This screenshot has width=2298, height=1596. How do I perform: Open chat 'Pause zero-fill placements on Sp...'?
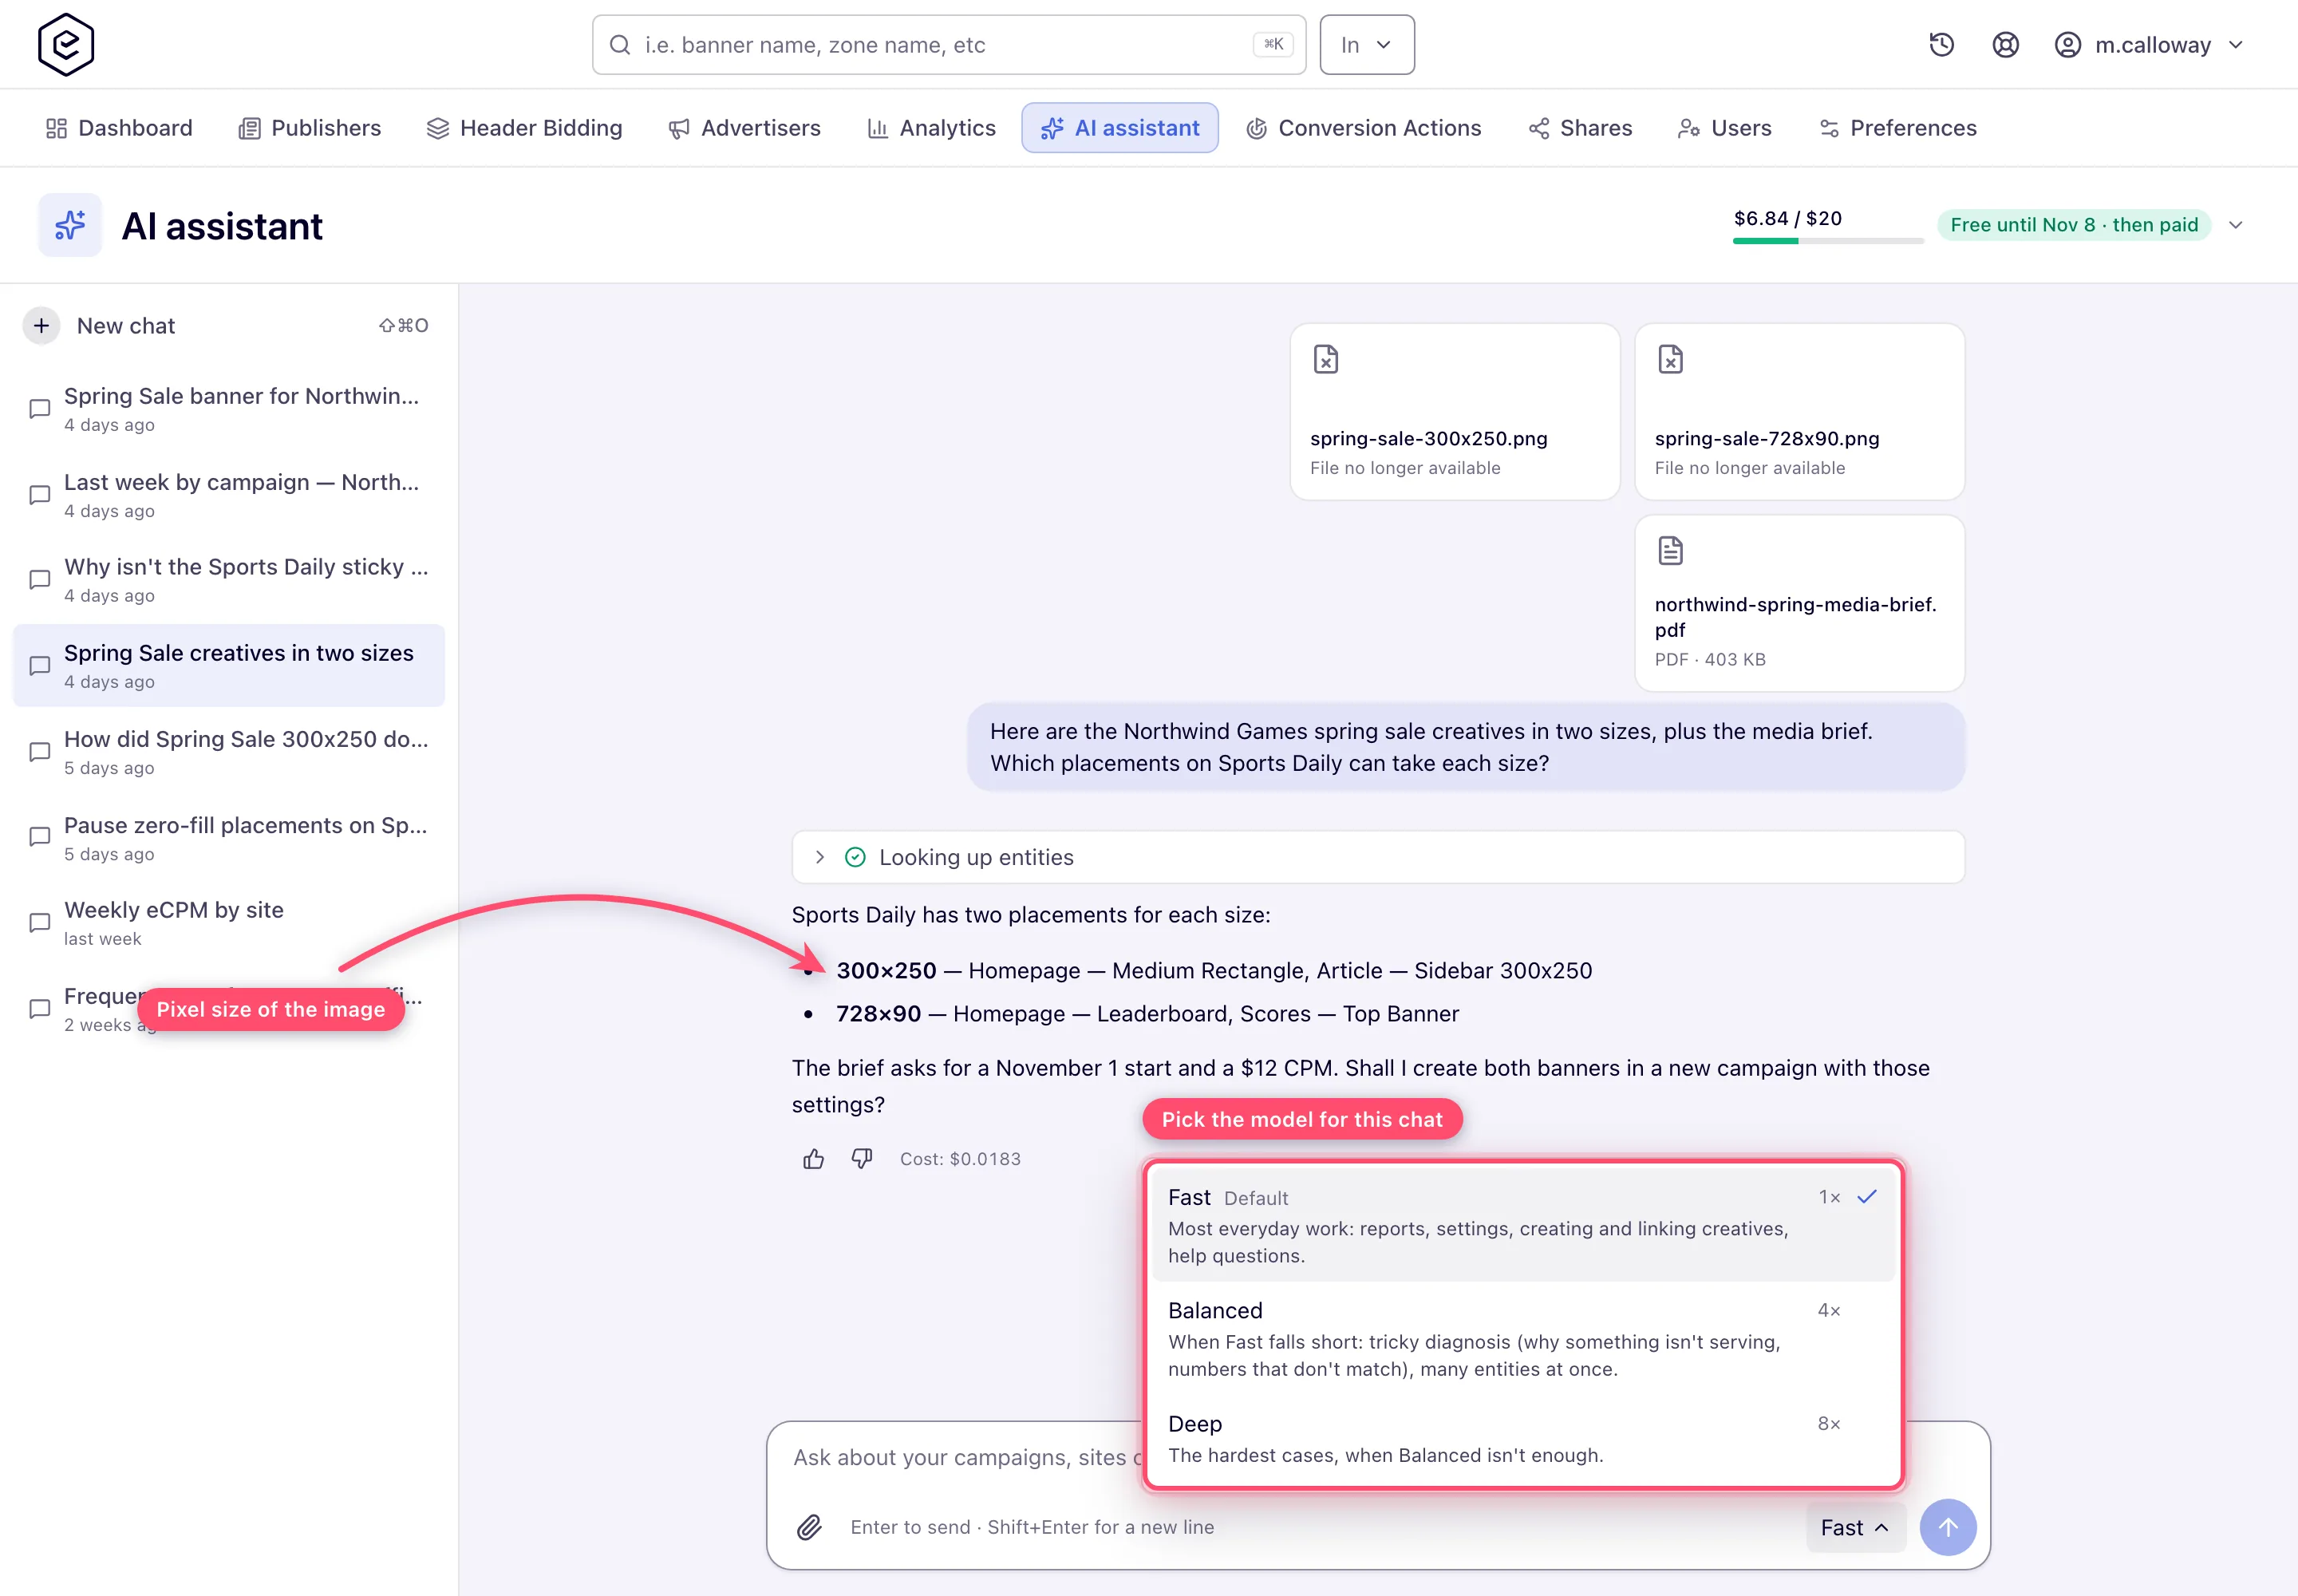[x=229, y=838]
